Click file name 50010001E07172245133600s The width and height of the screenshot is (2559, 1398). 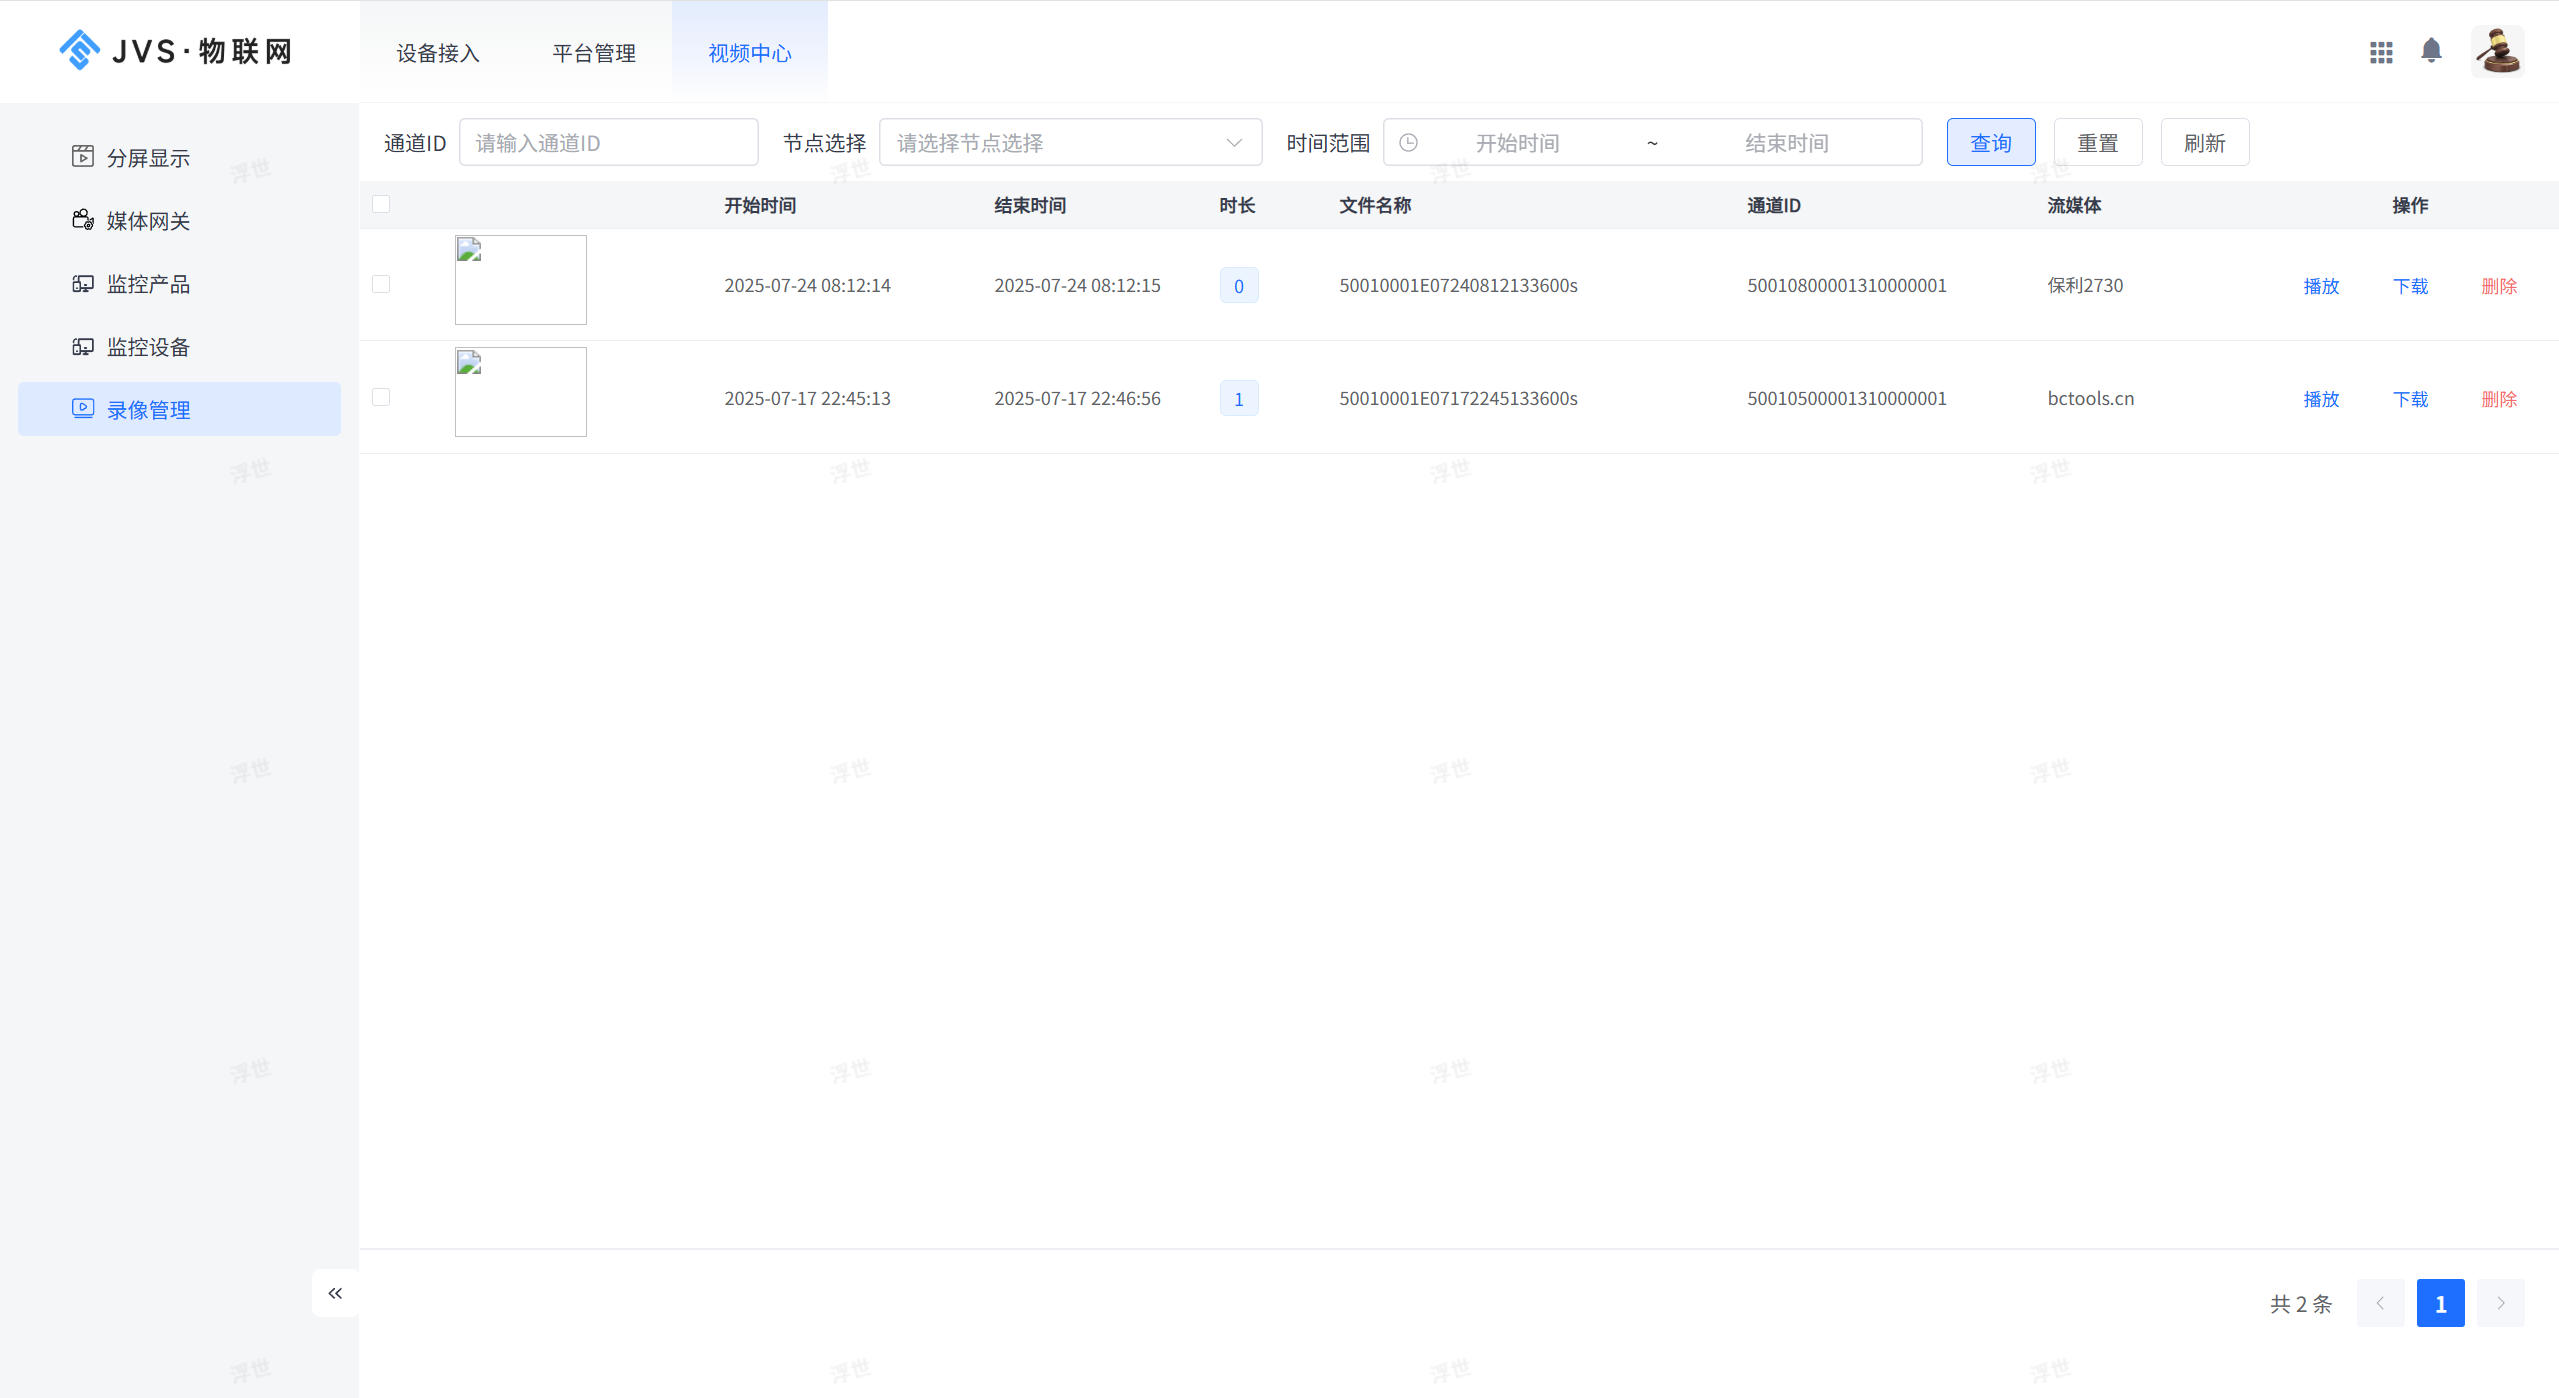click(x=1458, y=398)
